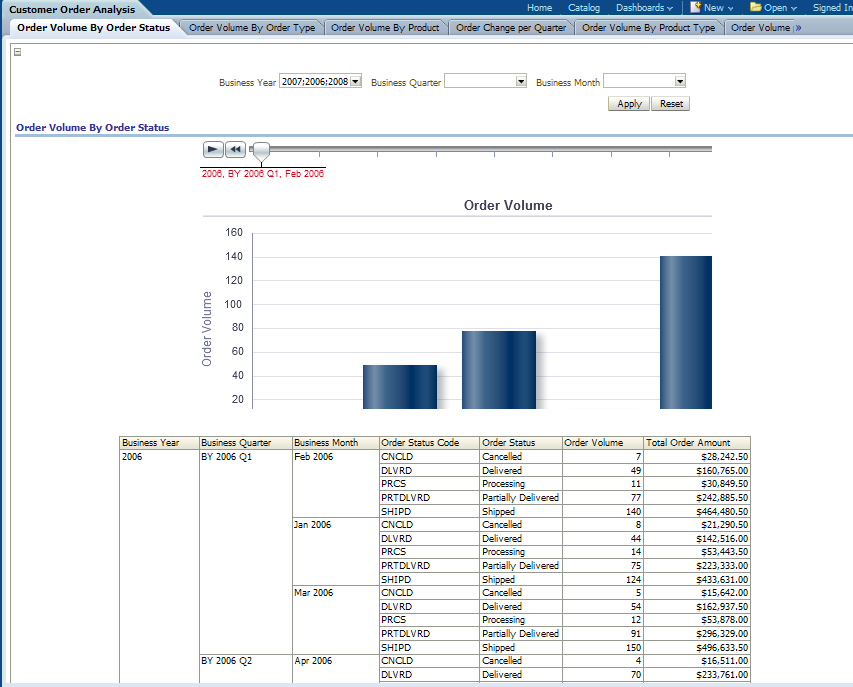Click the $233,761.00 amount cell
Screen dimensions: 853x687
[697, 675]
